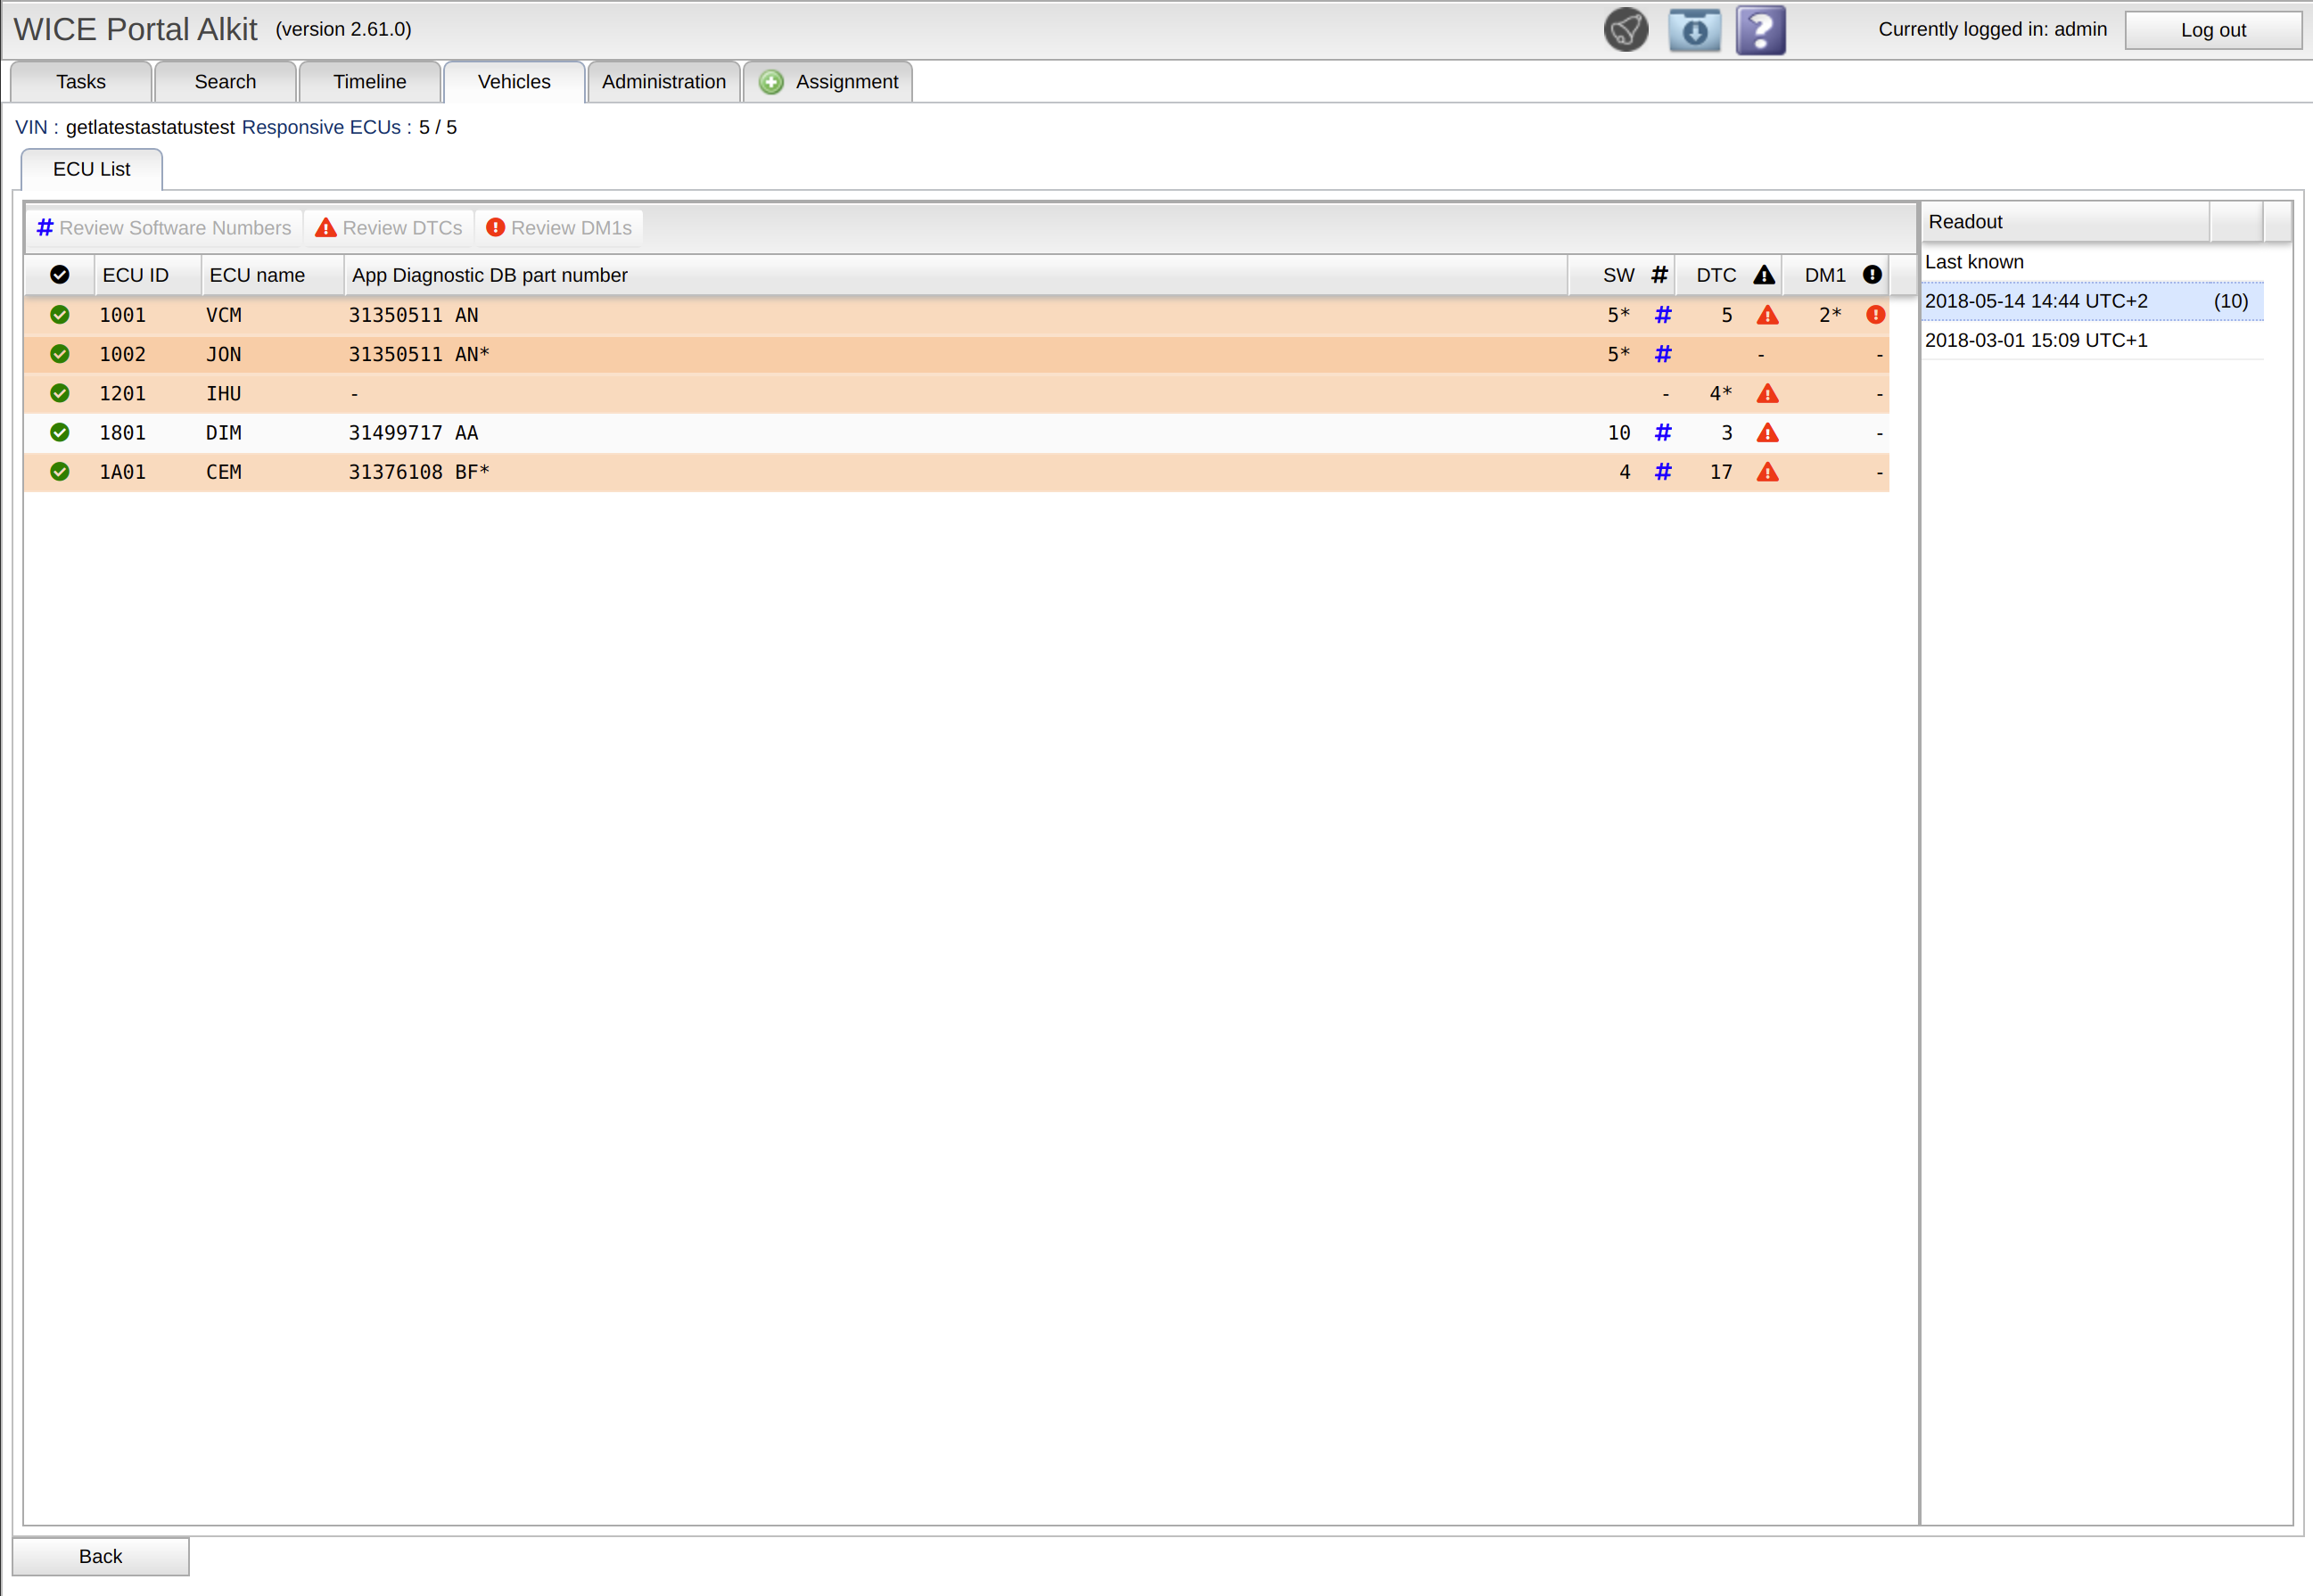This screenshot has width=2313, height=1596.
Task: Click green status check for ECU 1001
Action: click(x=60, y=315)
